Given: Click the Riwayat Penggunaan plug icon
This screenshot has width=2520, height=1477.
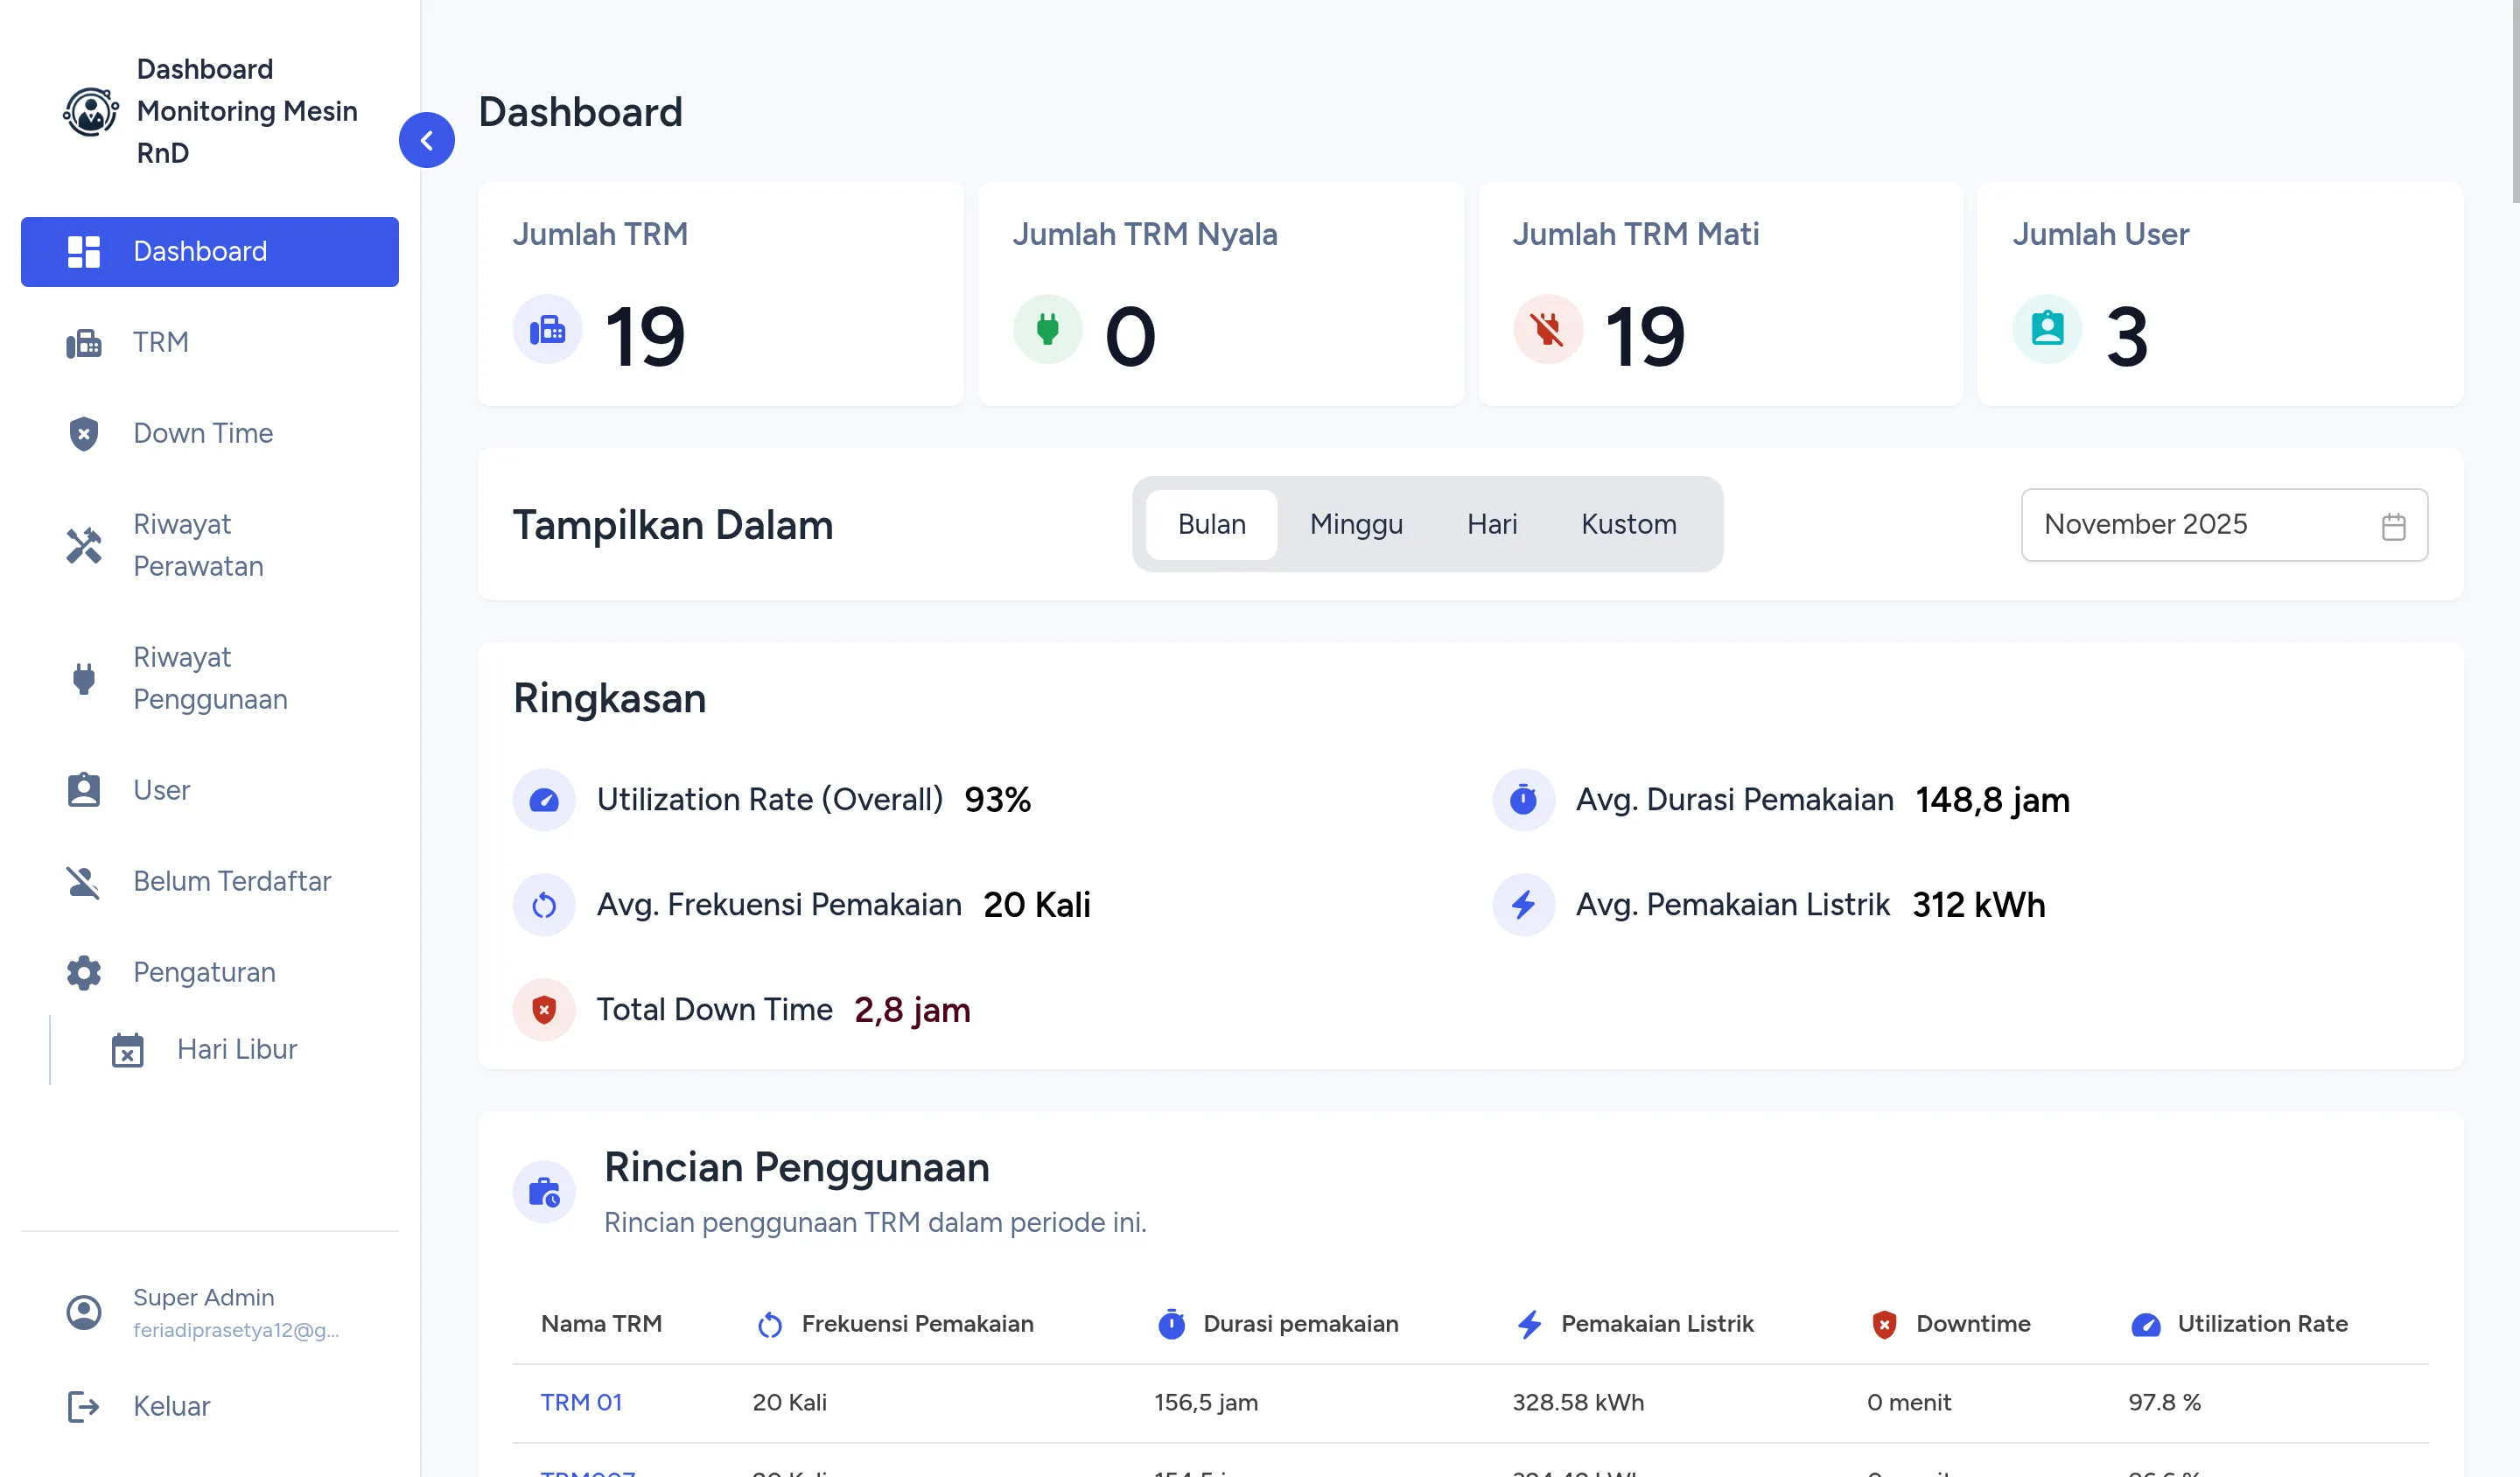Looking at the screenshot, I should (x=84, y=678).
